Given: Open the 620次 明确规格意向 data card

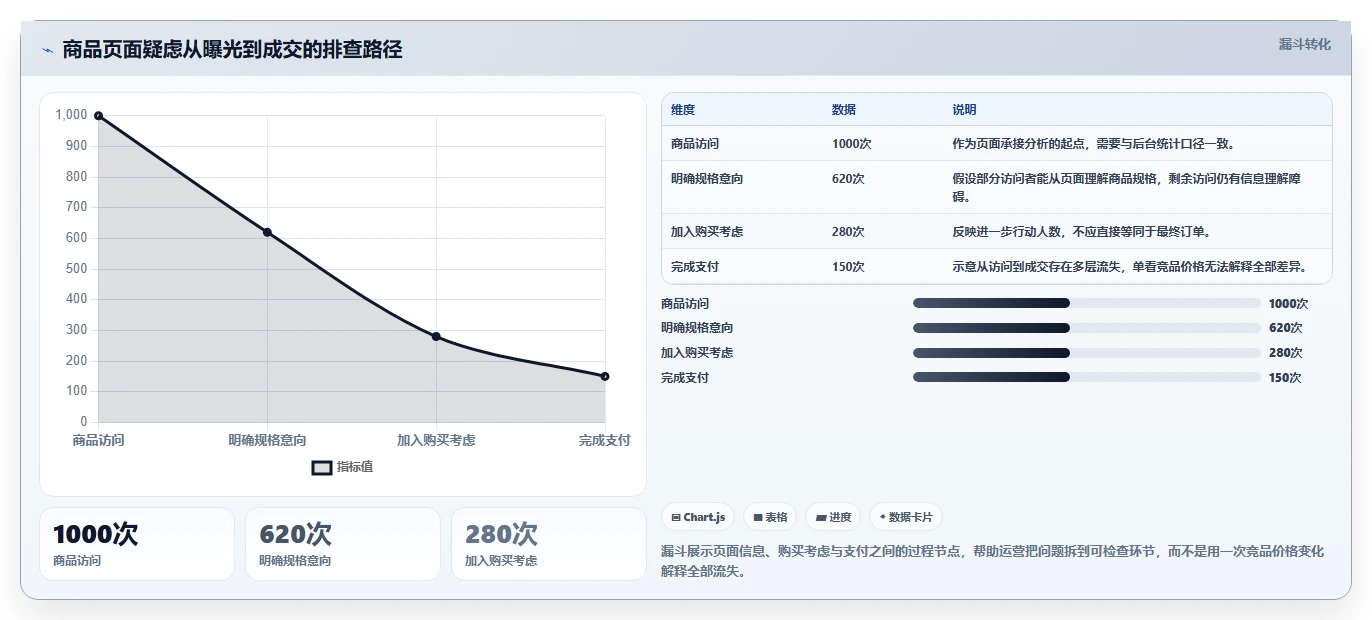Looking at the screenshot, I should pos(343,544).
